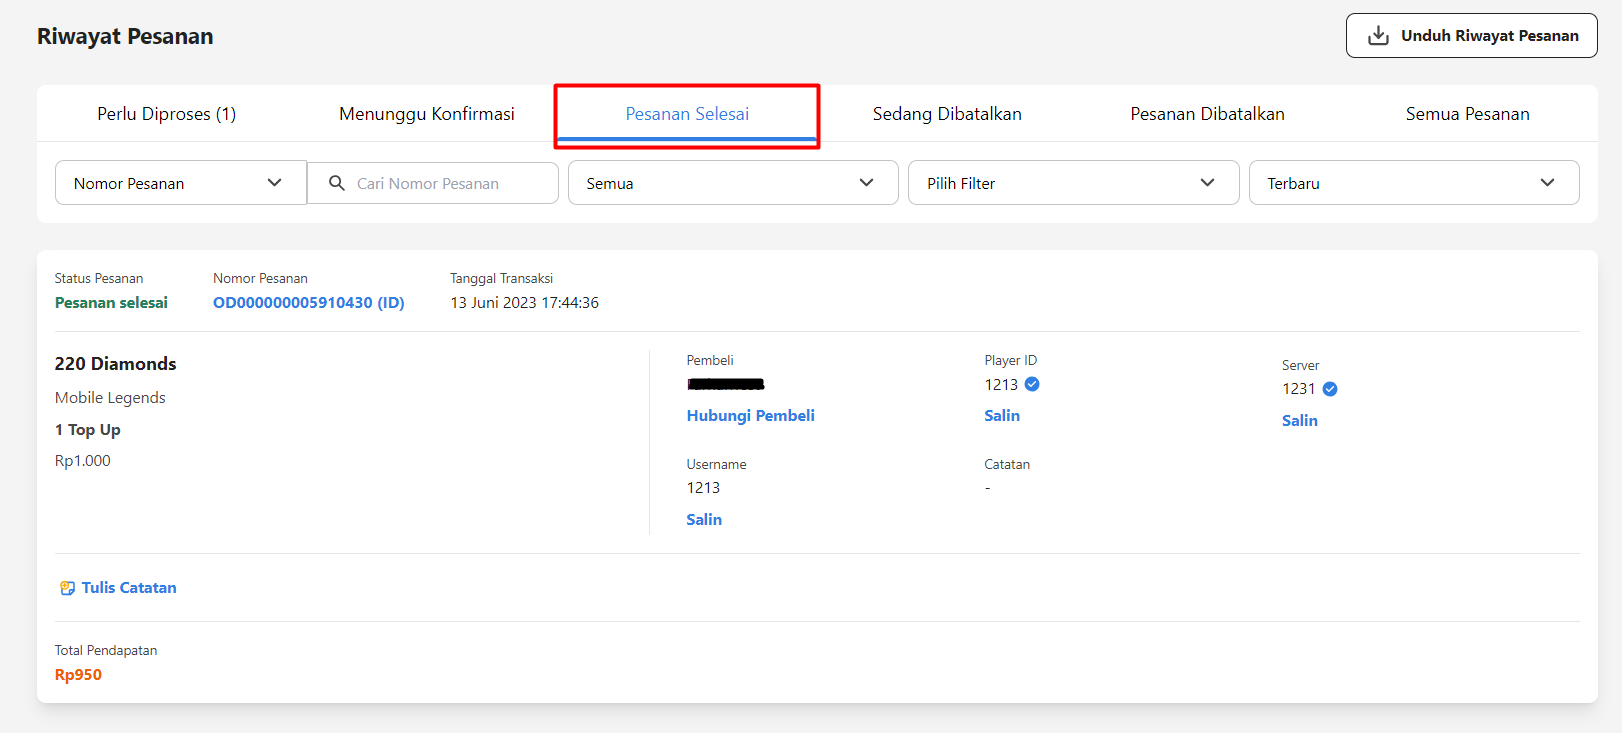This screenshot has height=733, width=1622.
Task: Click the Rp1.000 price text
Action: [83, 461]
